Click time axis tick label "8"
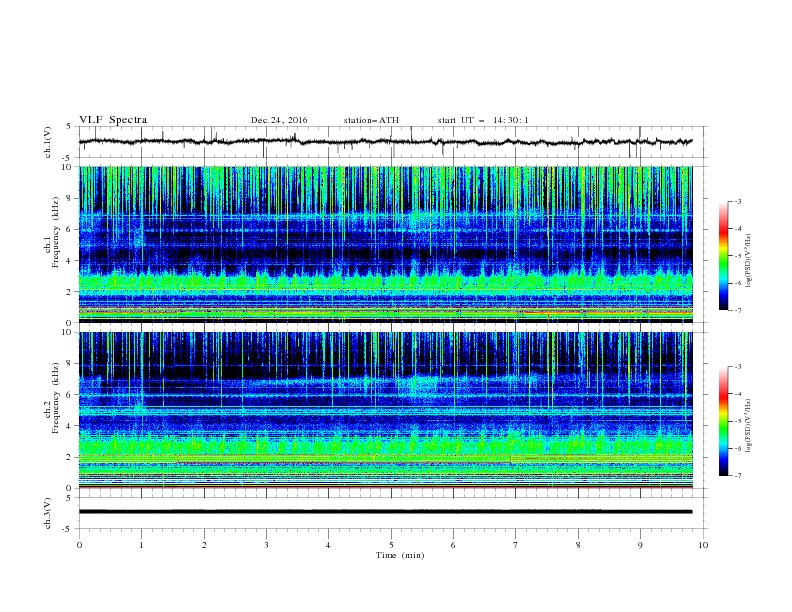Viewport: 792px width, 612px height. point(578,545)
